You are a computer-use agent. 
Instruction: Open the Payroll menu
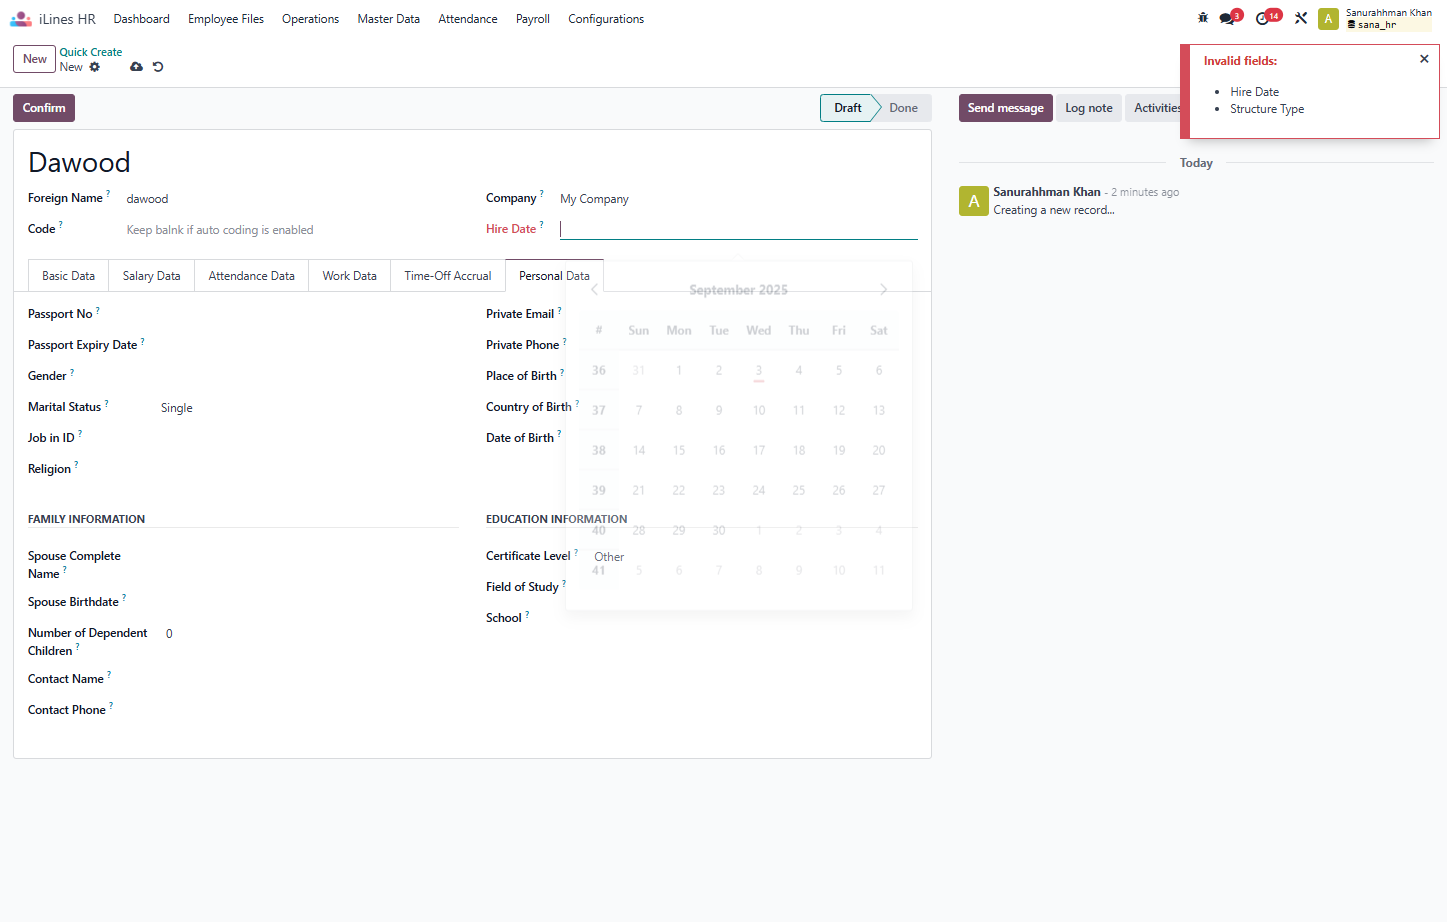pyautogui.click(x=533, y=19)
